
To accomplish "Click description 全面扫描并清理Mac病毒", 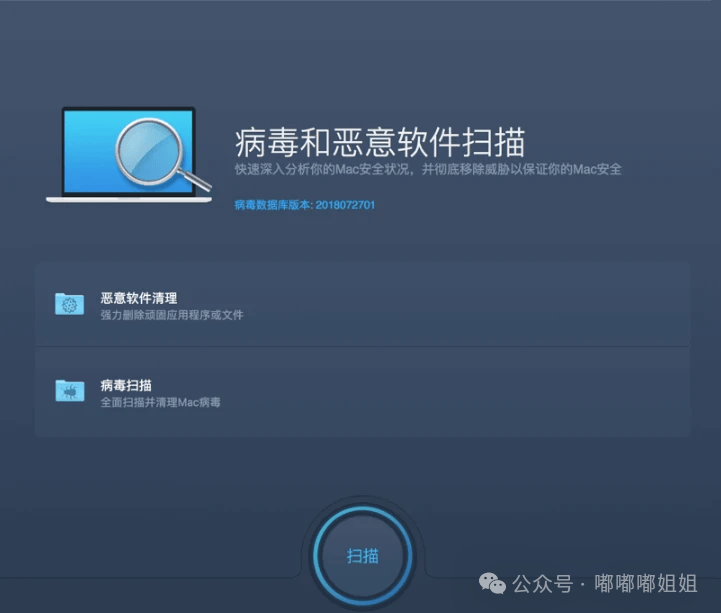I will pyautogui.click(x=160, y=402).
